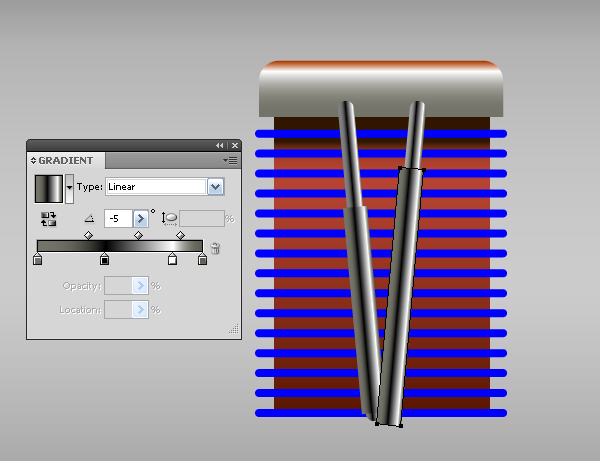Click the Delete Stop trash icon
Image resolution: width=600 pixels, height=461 pixels.
215,248
